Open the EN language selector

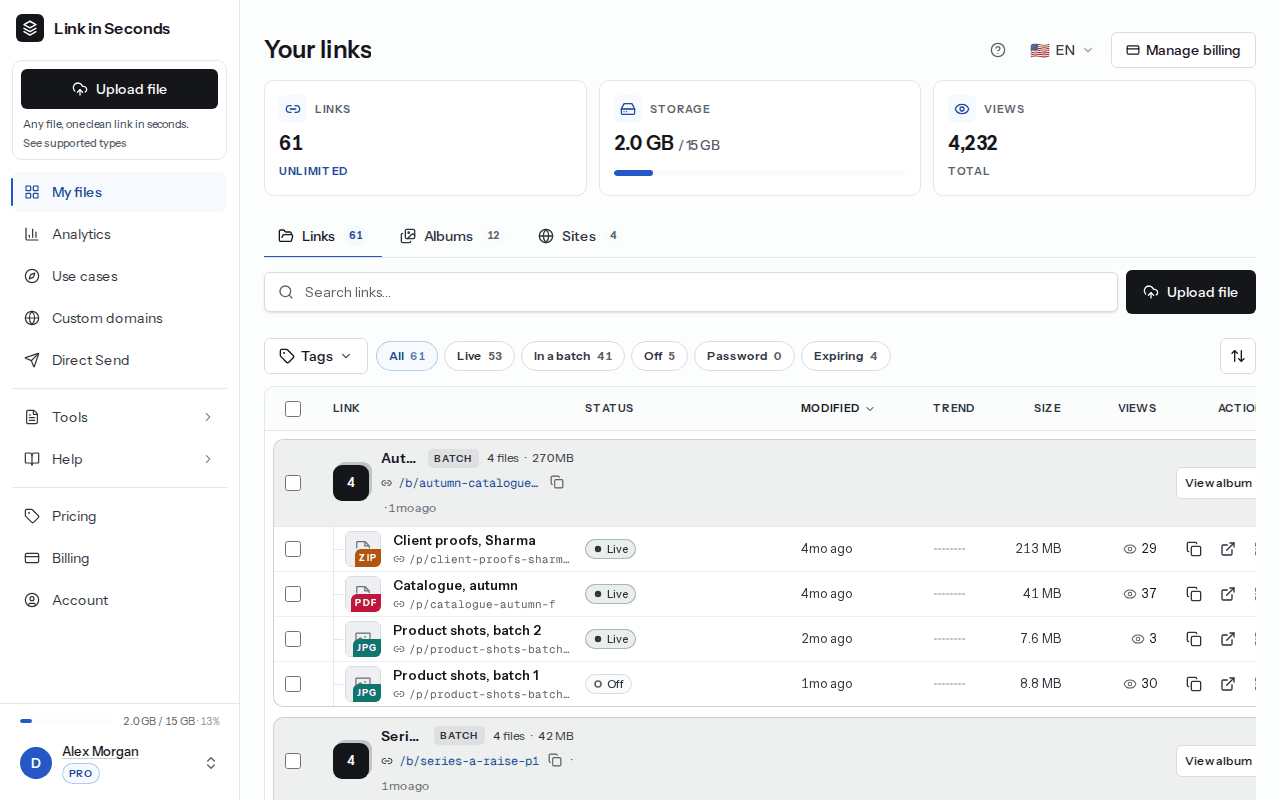[1061, 50]
